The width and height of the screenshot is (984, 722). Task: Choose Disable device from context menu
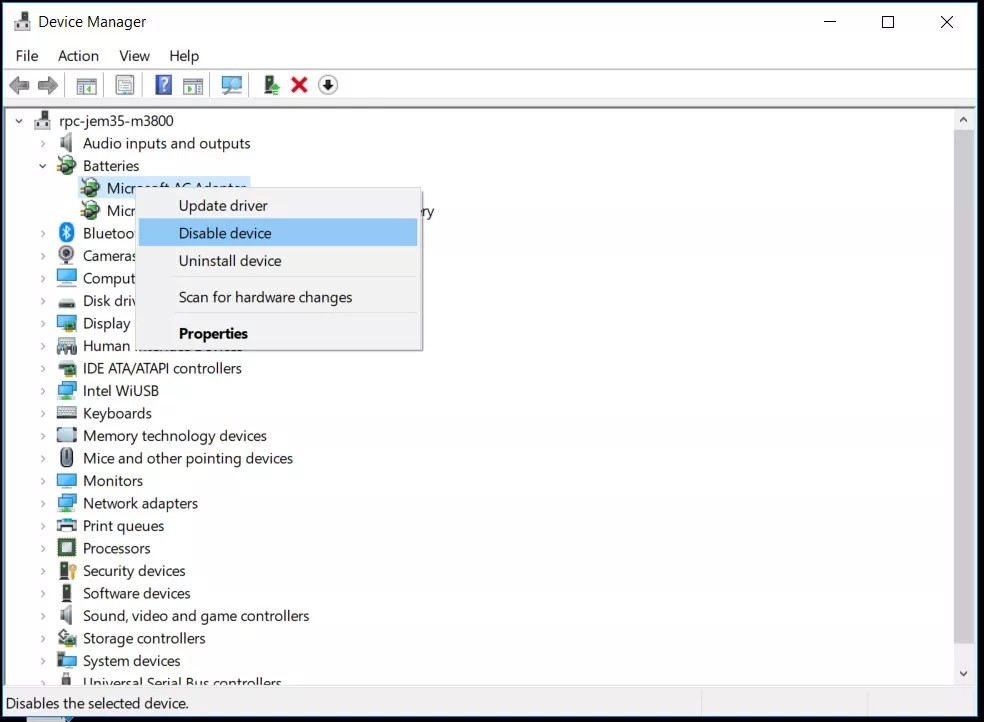tap(225, 233)
